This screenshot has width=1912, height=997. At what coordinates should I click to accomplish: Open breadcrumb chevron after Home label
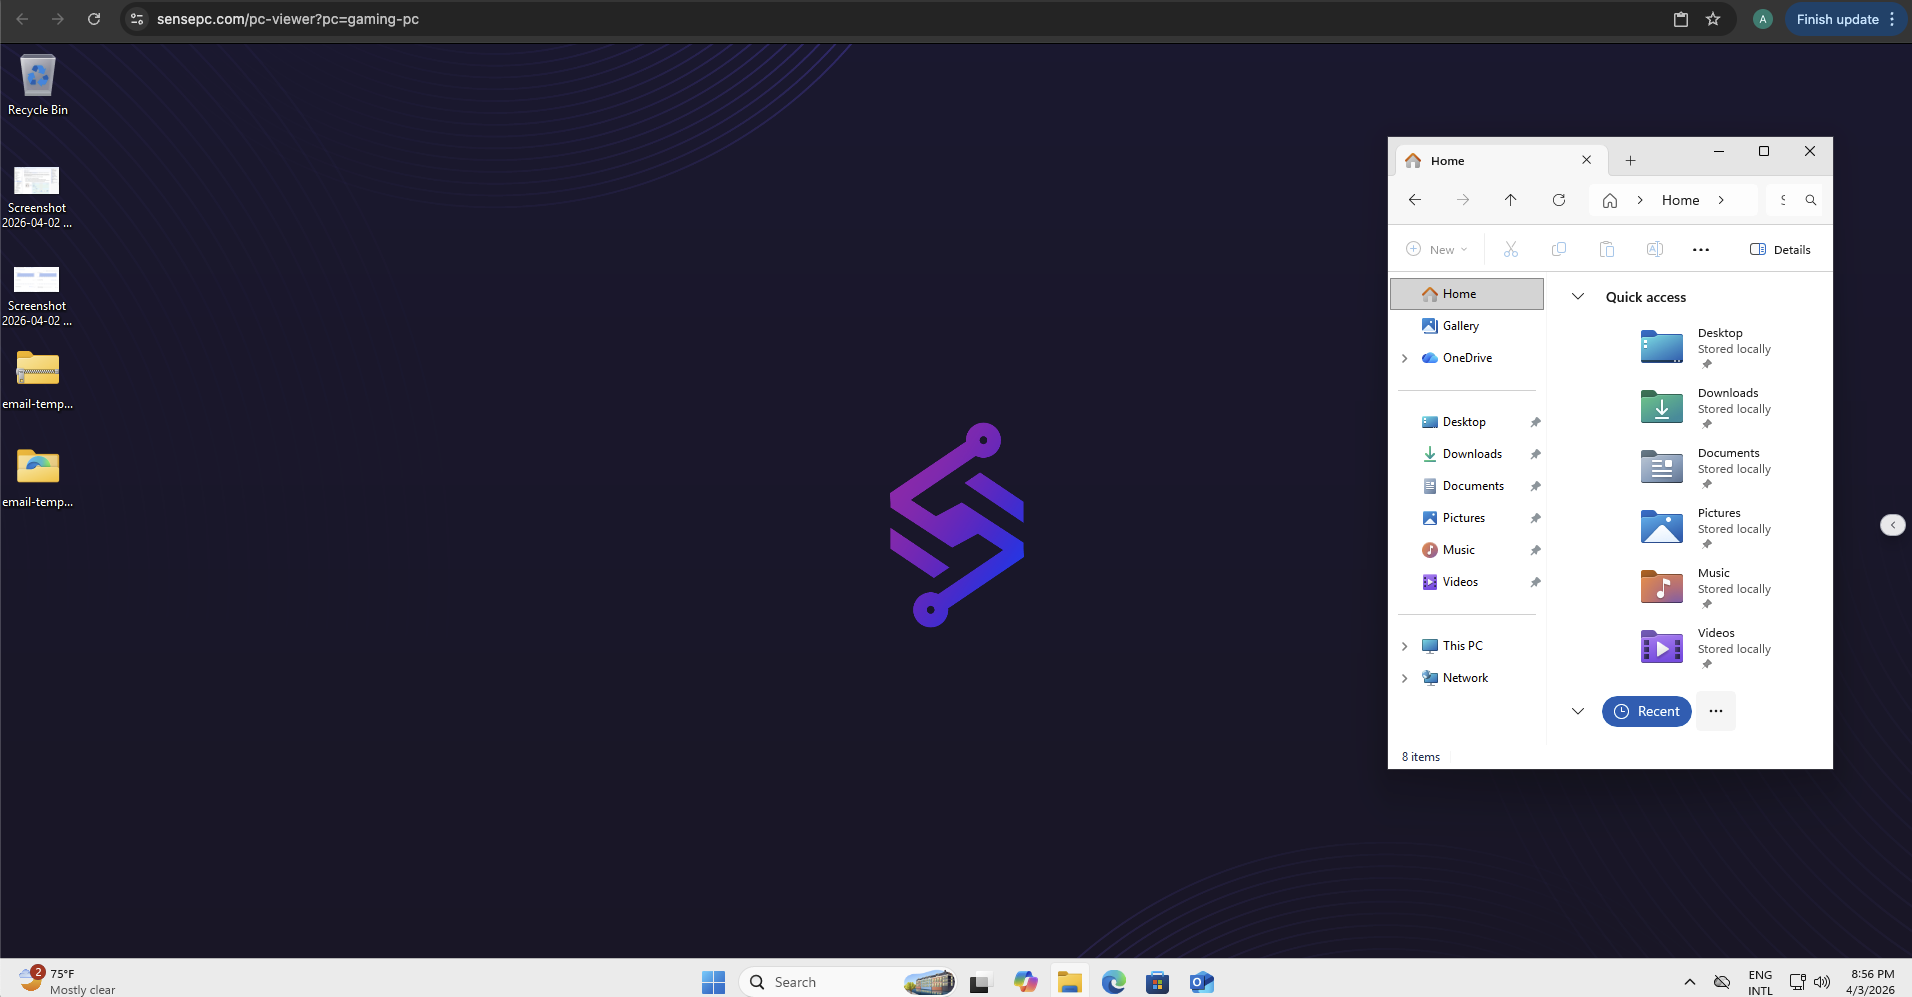pyautogui.click(x=1721, y=200)
